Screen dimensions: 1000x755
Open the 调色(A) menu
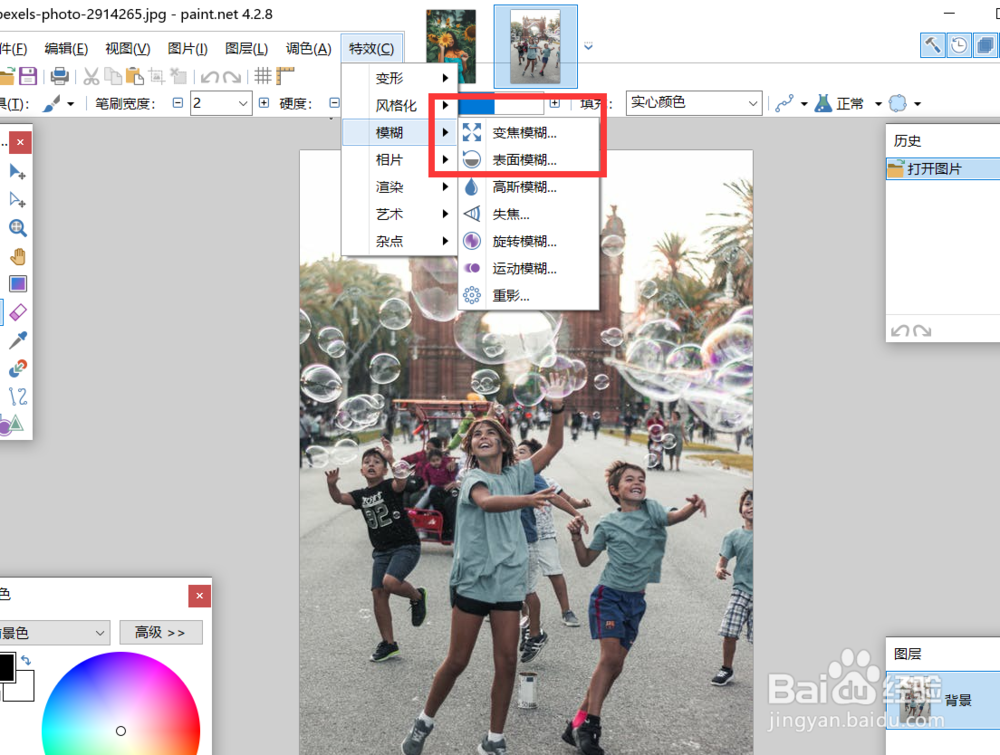(308, 48)
